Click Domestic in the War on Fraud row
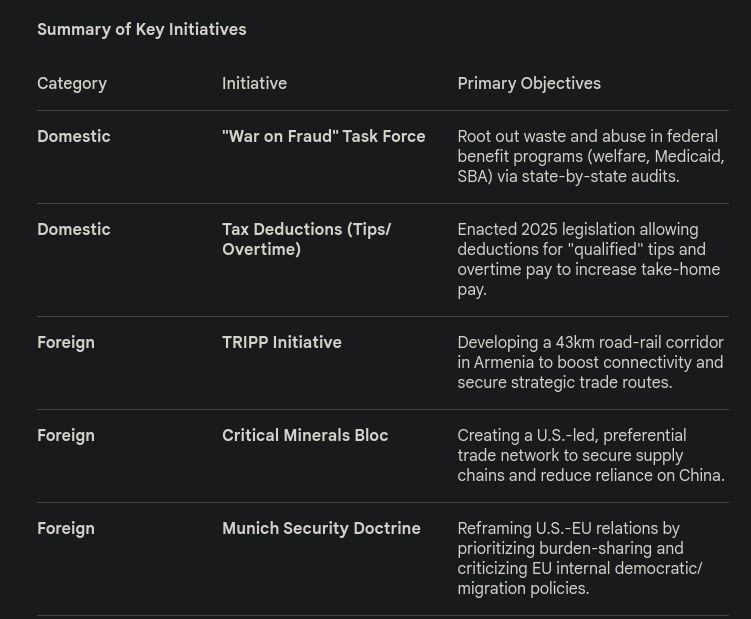Image resolution: width=751 pixels, height=619 pixels. pyautogui.click(x=74, y=137)
